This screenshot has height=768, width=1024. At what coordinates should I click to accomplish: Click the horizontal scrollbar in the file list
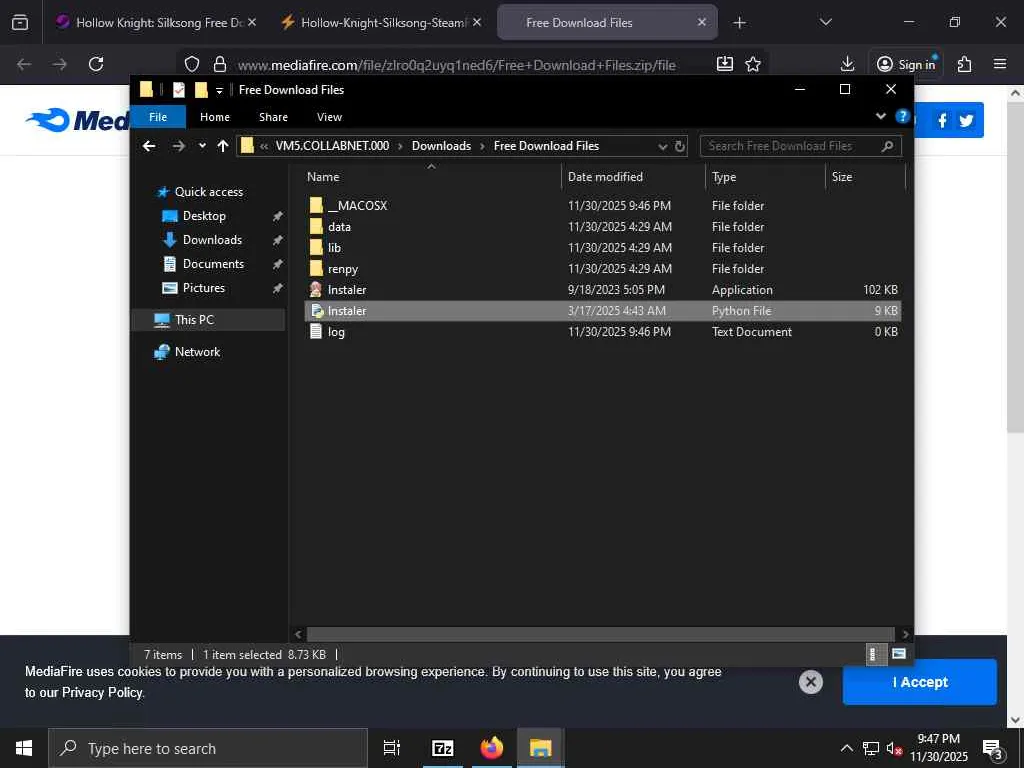pyautogui.click(x=600, y=634)
